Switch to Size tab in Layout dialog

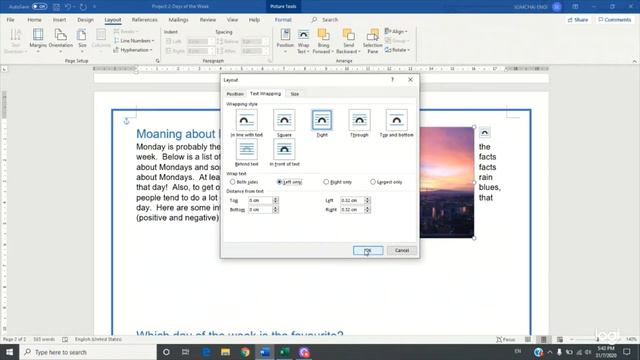coord(295,94)
